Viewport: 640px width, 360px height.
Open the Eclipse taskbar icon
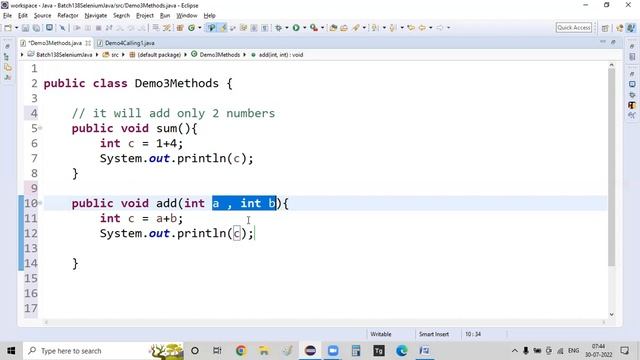310,351
